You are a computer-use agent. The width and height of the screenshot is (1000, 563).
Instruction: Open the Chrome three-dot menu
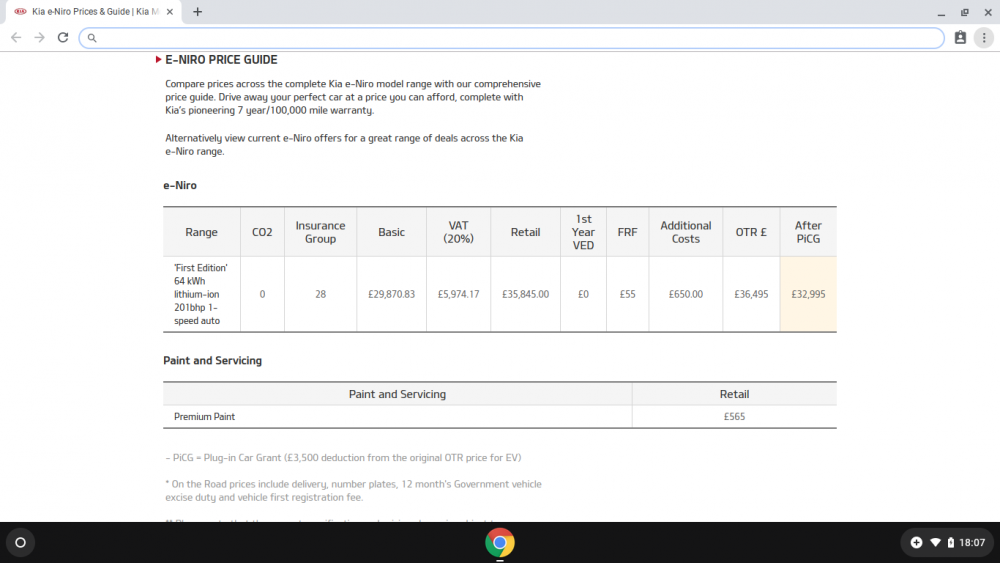click(984, 38)
